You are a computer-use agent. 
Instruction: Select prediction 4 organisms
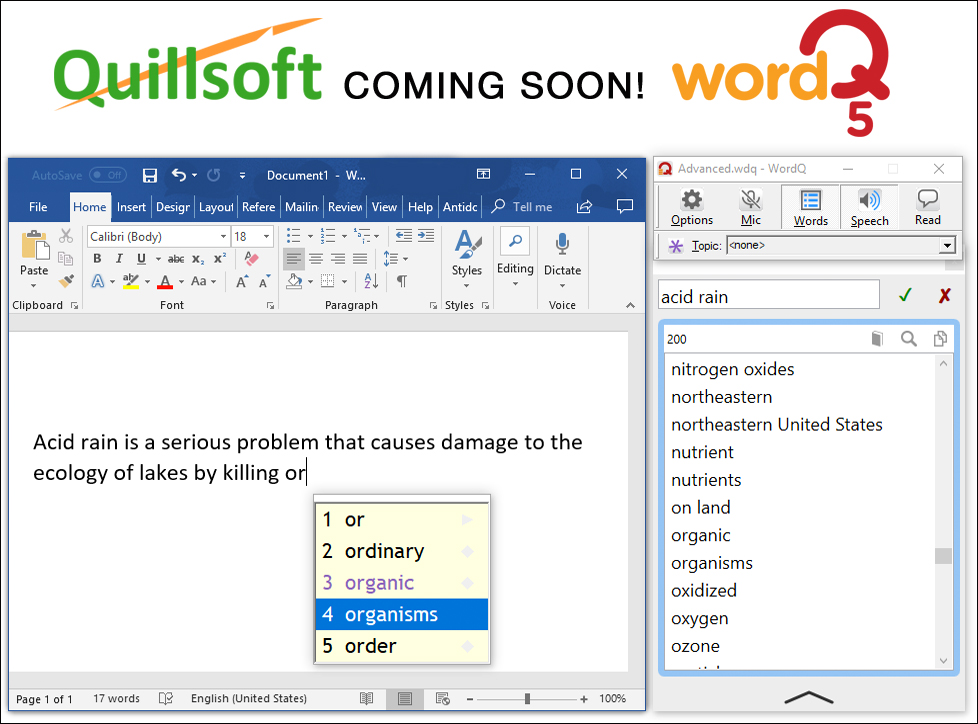click(402, 614)
